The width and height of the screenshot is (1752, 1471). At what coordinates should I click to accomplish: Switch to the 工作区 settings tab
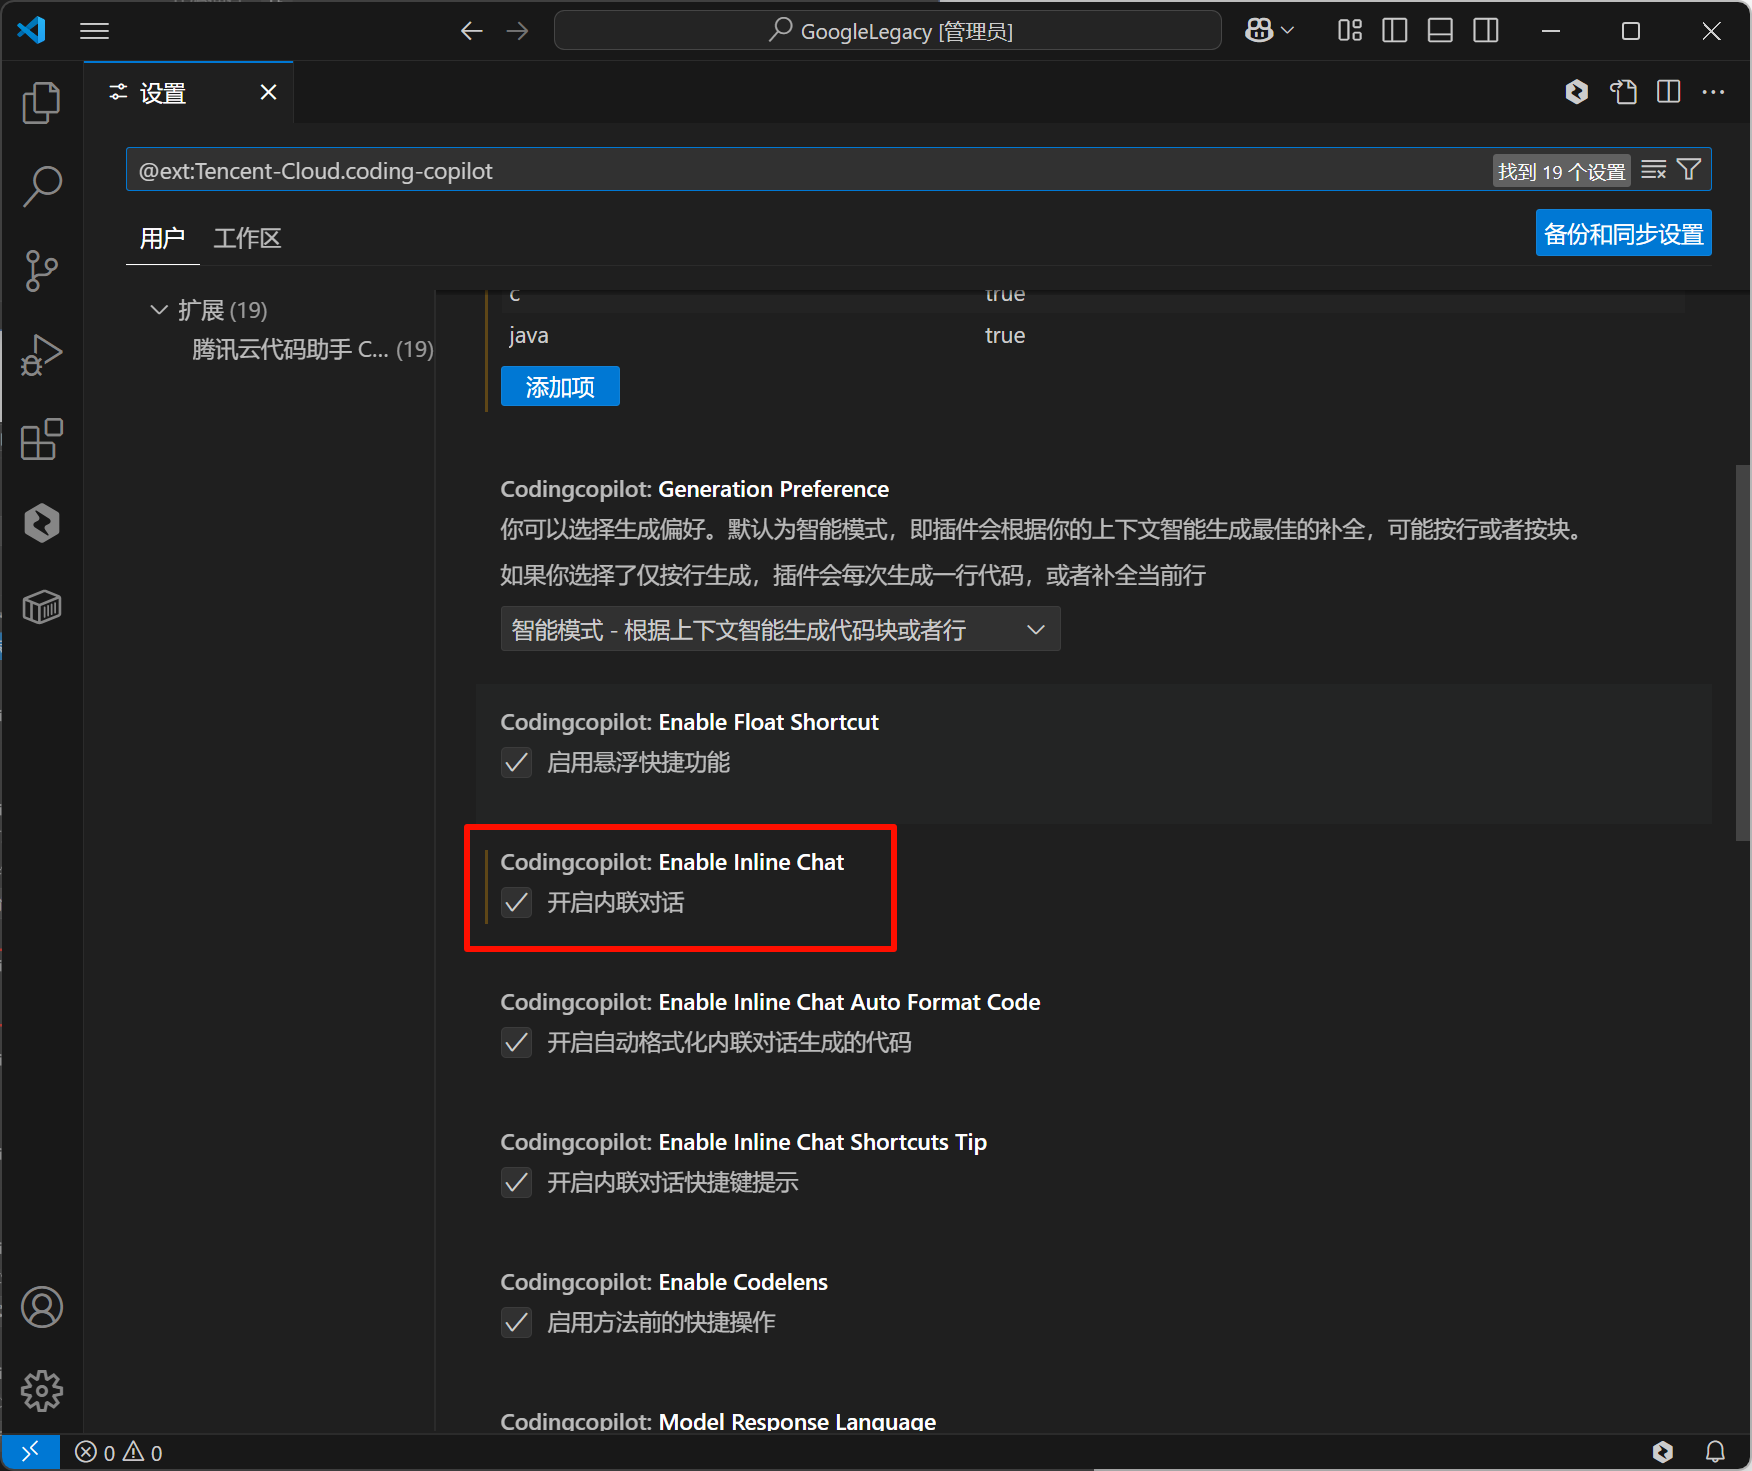(x=247, y=238)
